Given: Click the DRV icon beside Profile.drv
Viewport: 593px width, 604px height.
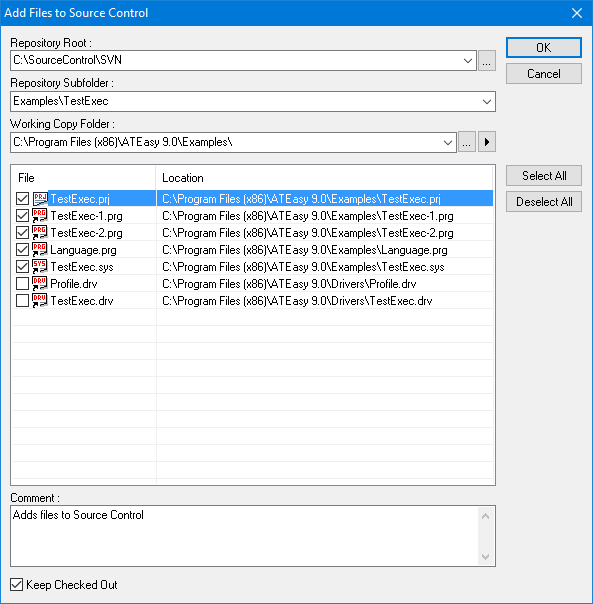Looking at the screenshot, I should coord(40,284).
